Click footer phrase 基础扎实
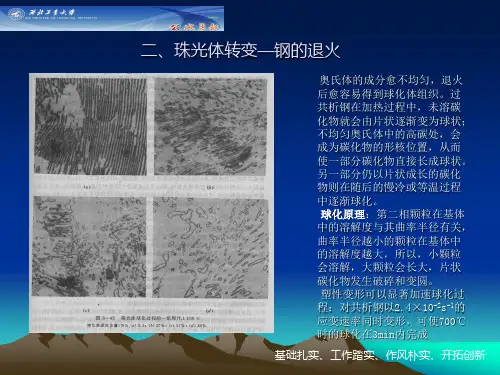This screenshot has height=375, width=500. coord(297,356)
